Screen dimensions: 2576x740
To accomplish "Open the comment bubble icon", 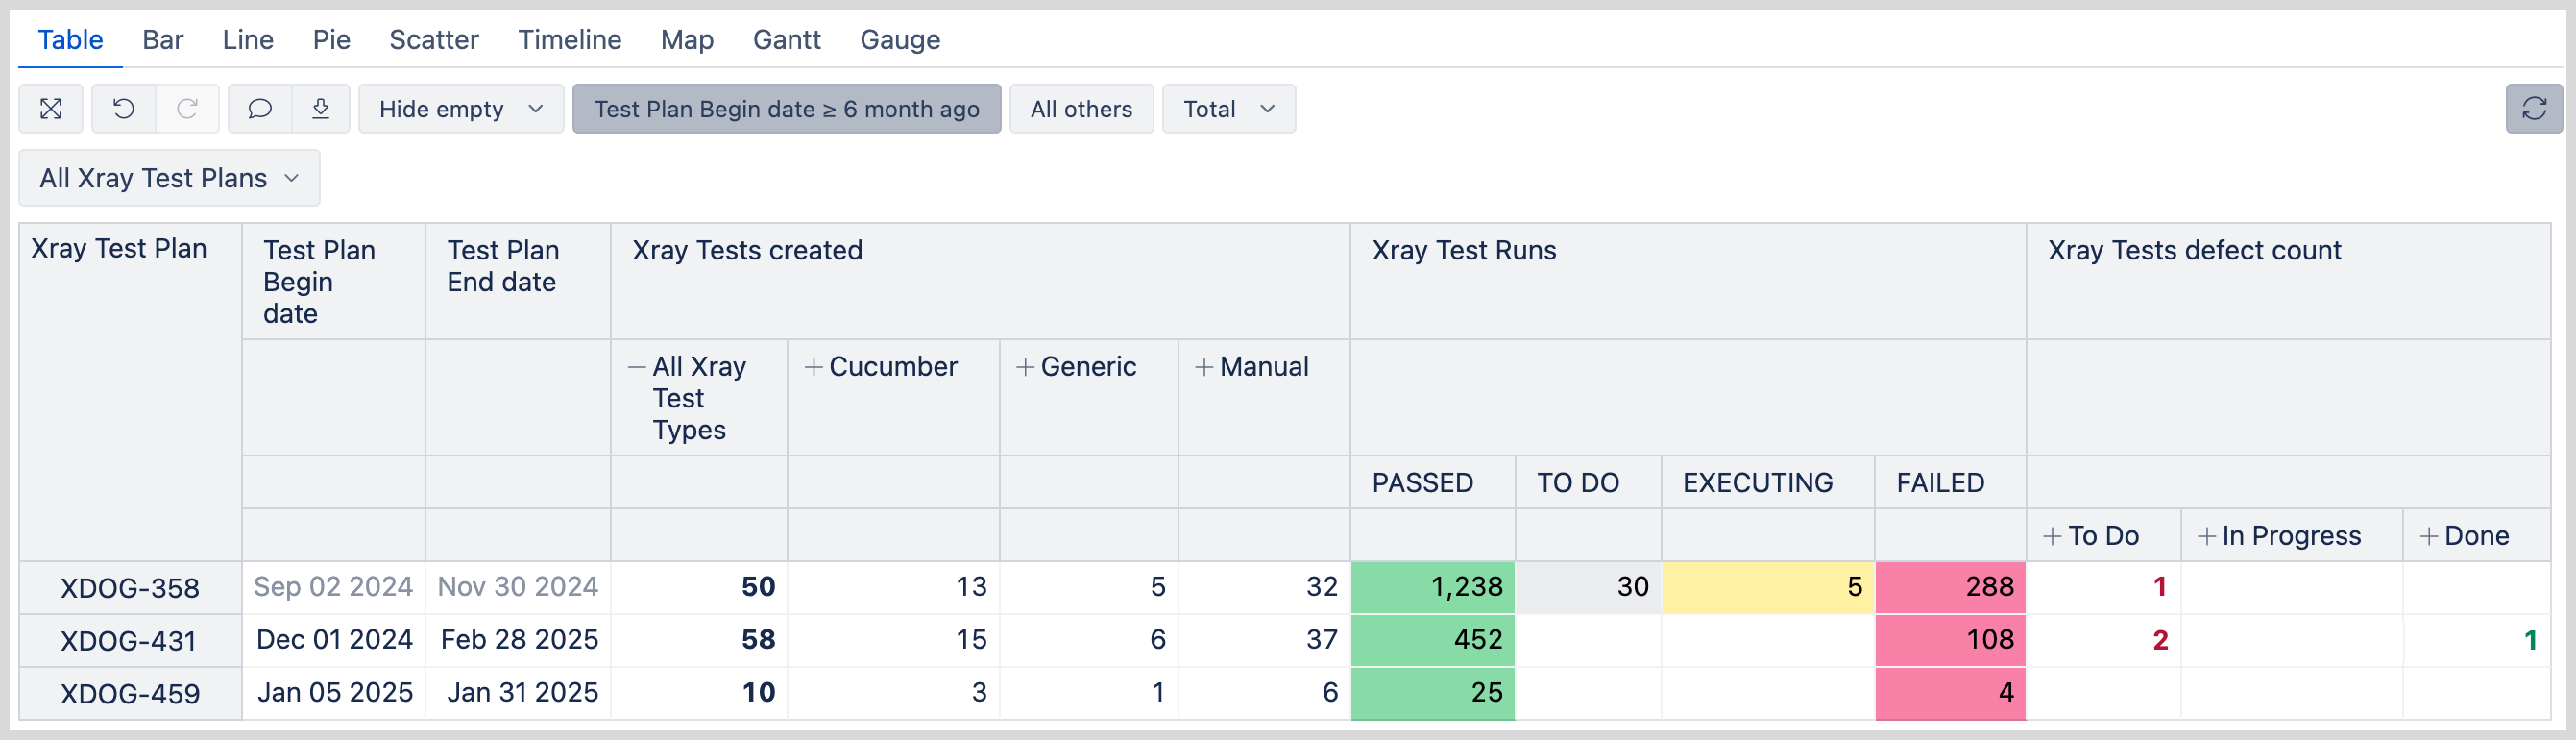I will [x=260, y=109].
